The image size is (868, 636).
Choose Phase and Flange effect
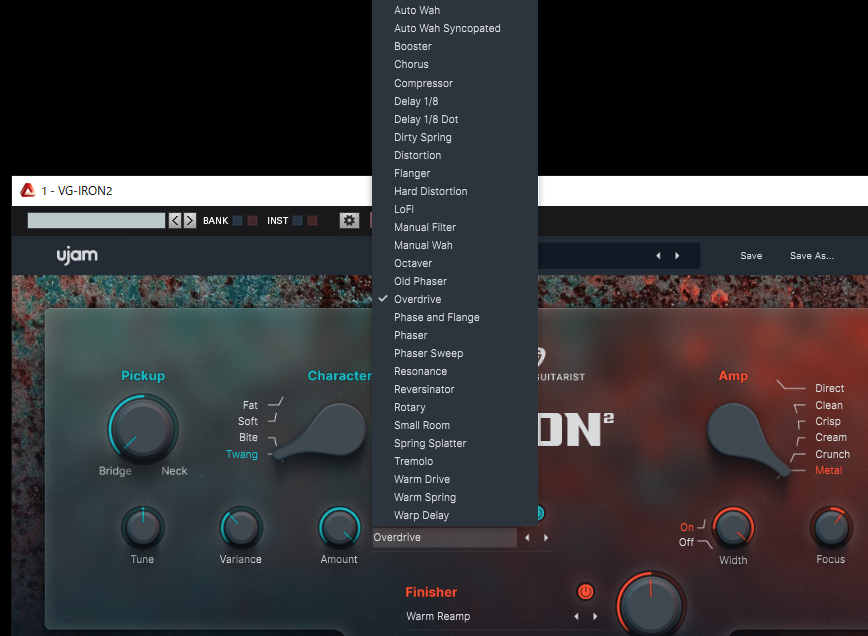pos(454,317)
